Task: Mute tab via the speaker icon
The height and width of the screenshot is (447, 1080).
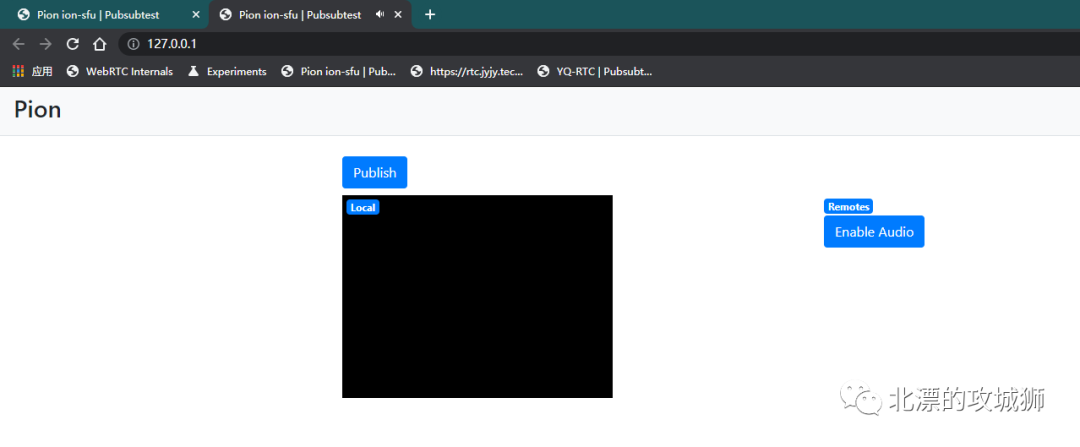Action: (380, 14)
